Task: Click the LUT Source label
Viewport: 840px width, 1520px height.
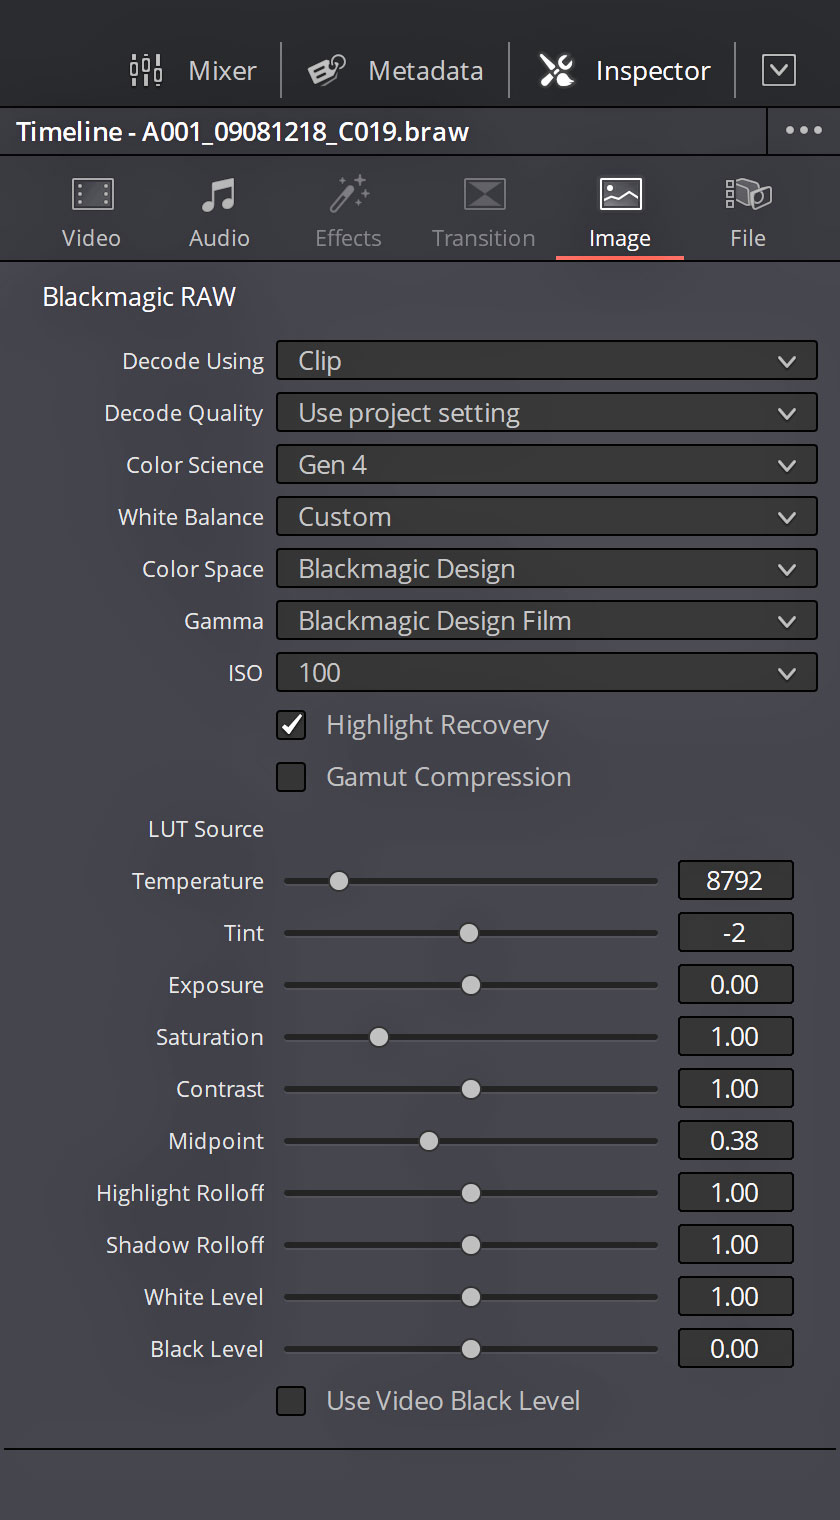Action: 206,829
